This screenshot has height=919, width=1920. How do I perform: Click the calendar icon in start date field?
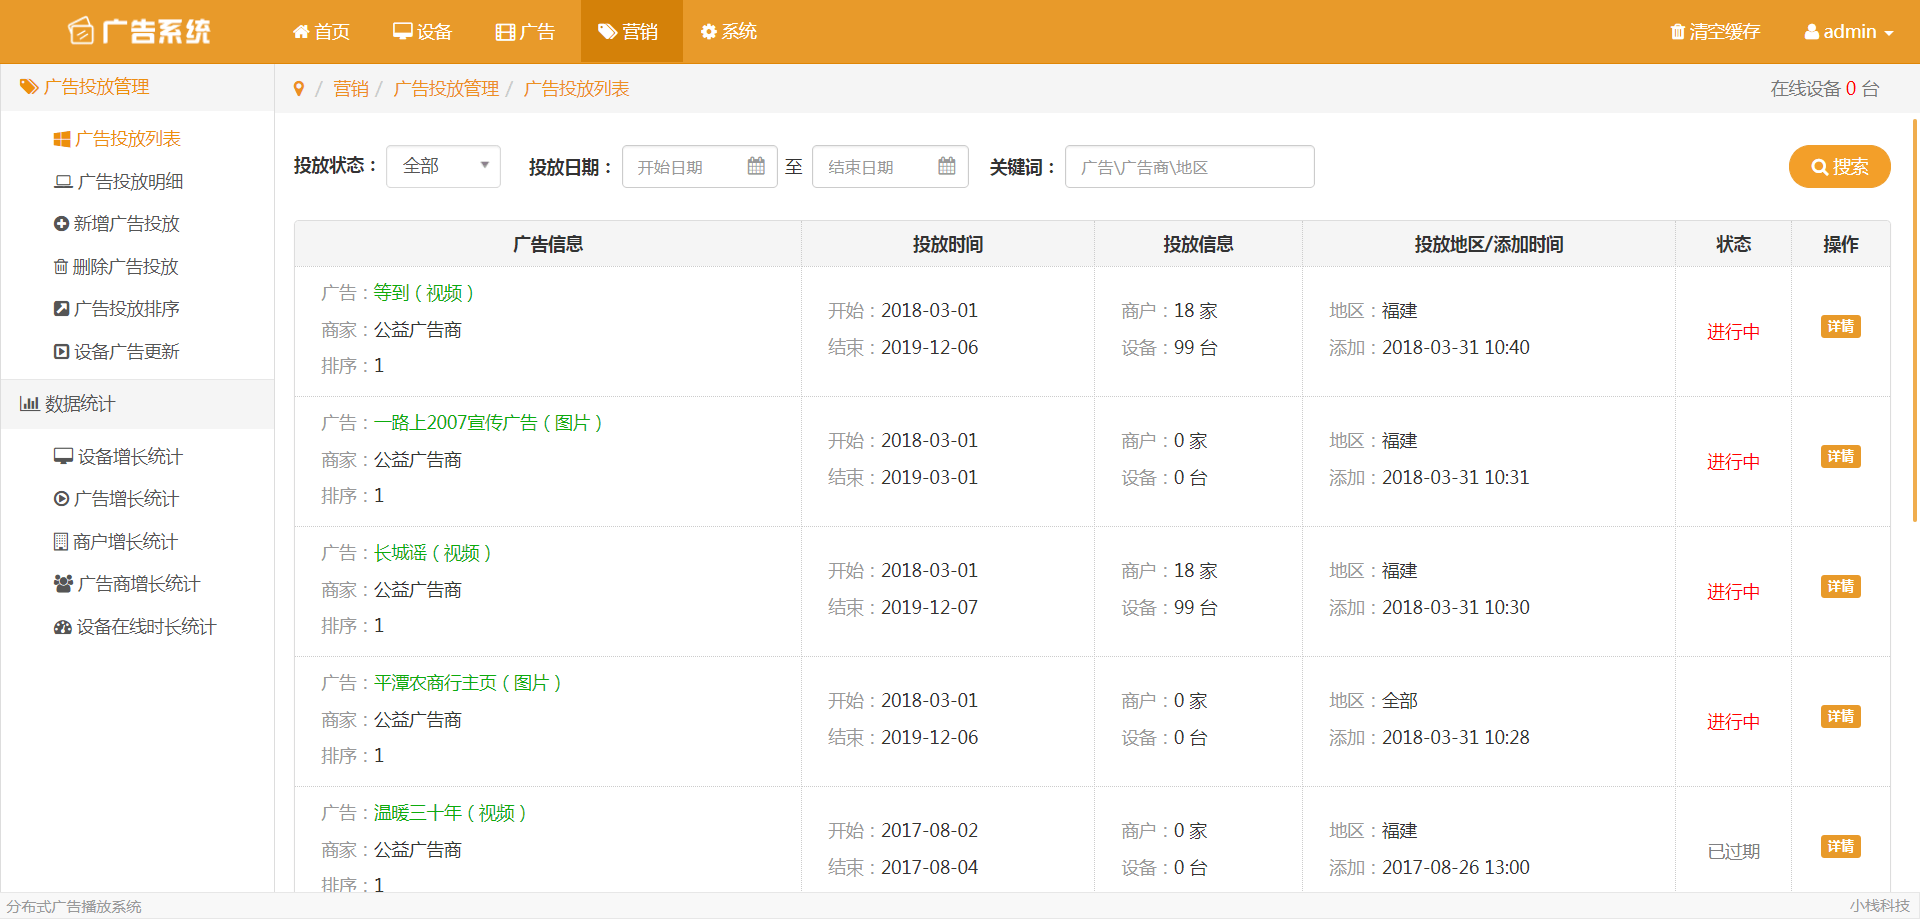(756, 166)
